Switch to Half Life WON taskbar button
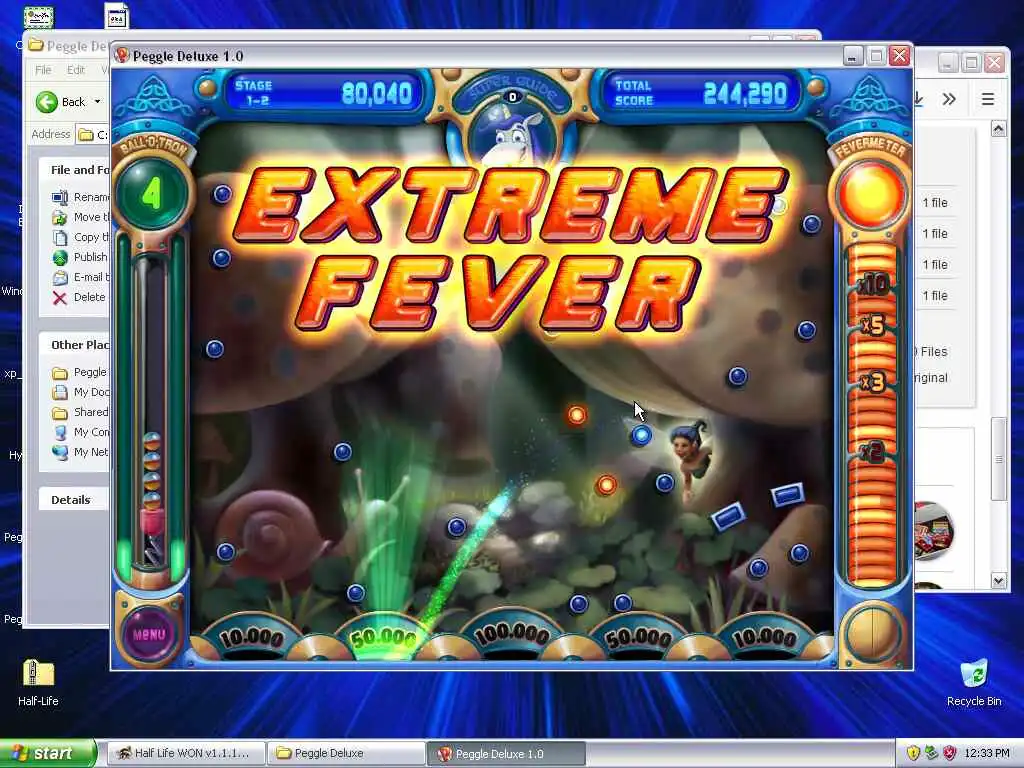 185,753
